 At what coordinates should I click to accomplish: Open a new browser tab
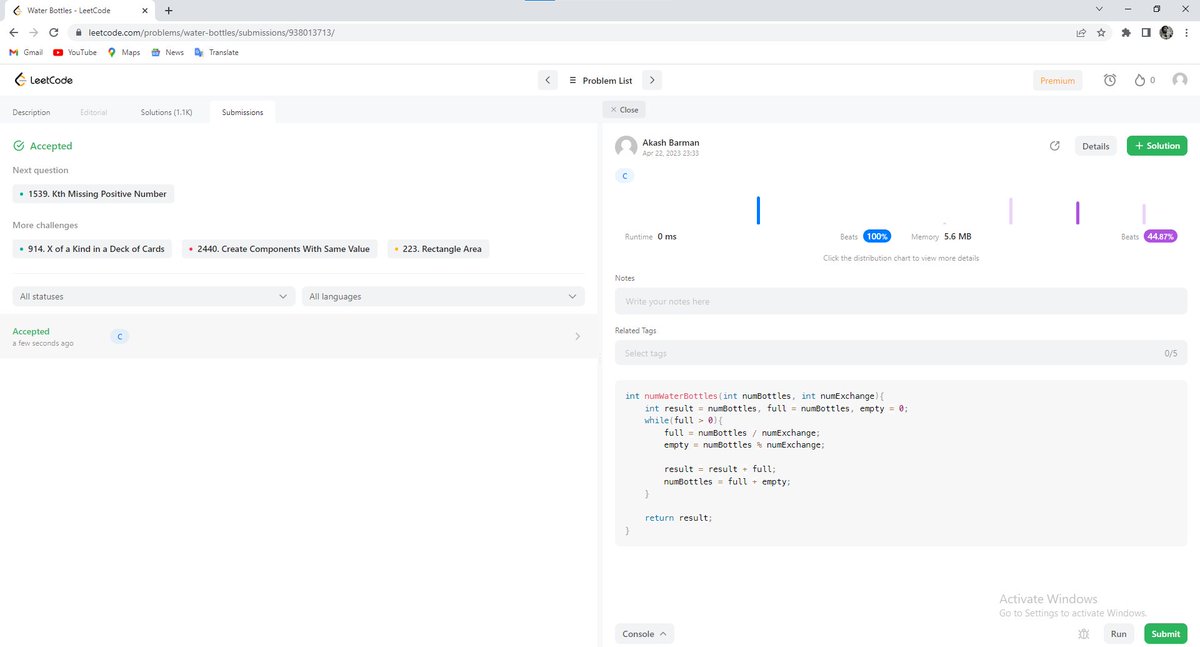pyautogui.click(x=167, y=10)
